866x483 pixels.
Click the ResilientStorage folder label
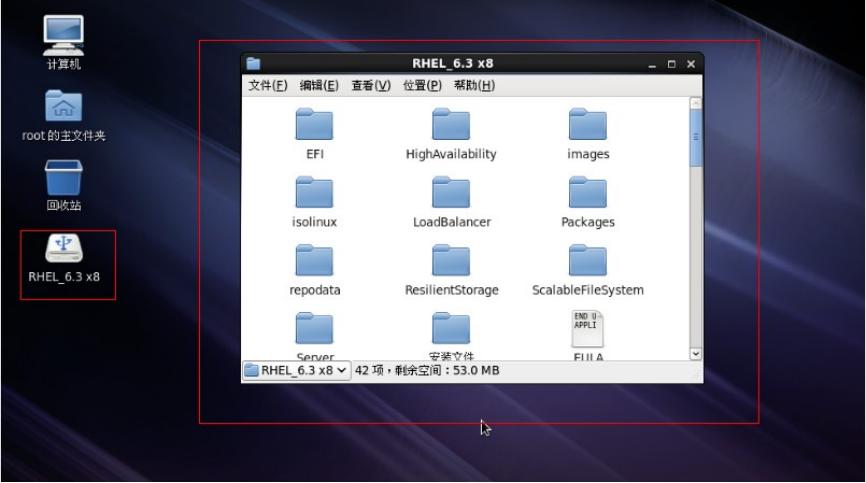tap(452, 290)
